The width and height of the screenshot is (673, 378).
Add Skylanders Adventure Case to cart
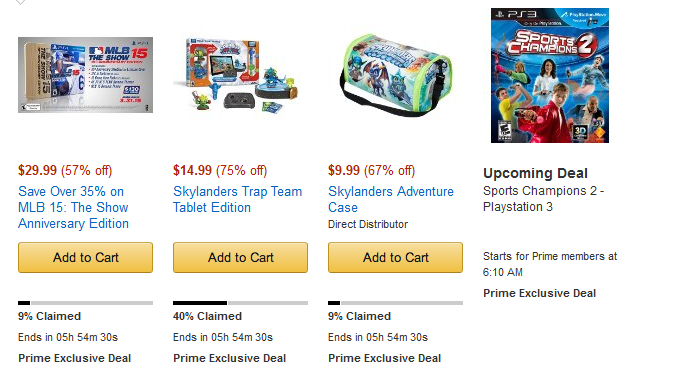395,257
